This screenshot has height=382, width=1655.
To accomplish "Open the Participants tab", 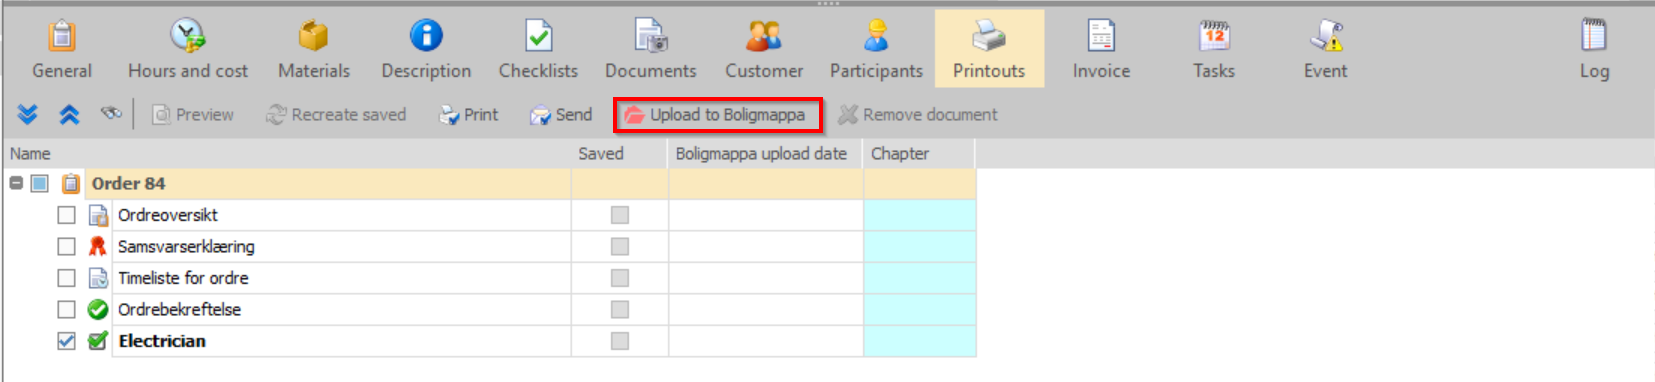I will coord(876,49).
